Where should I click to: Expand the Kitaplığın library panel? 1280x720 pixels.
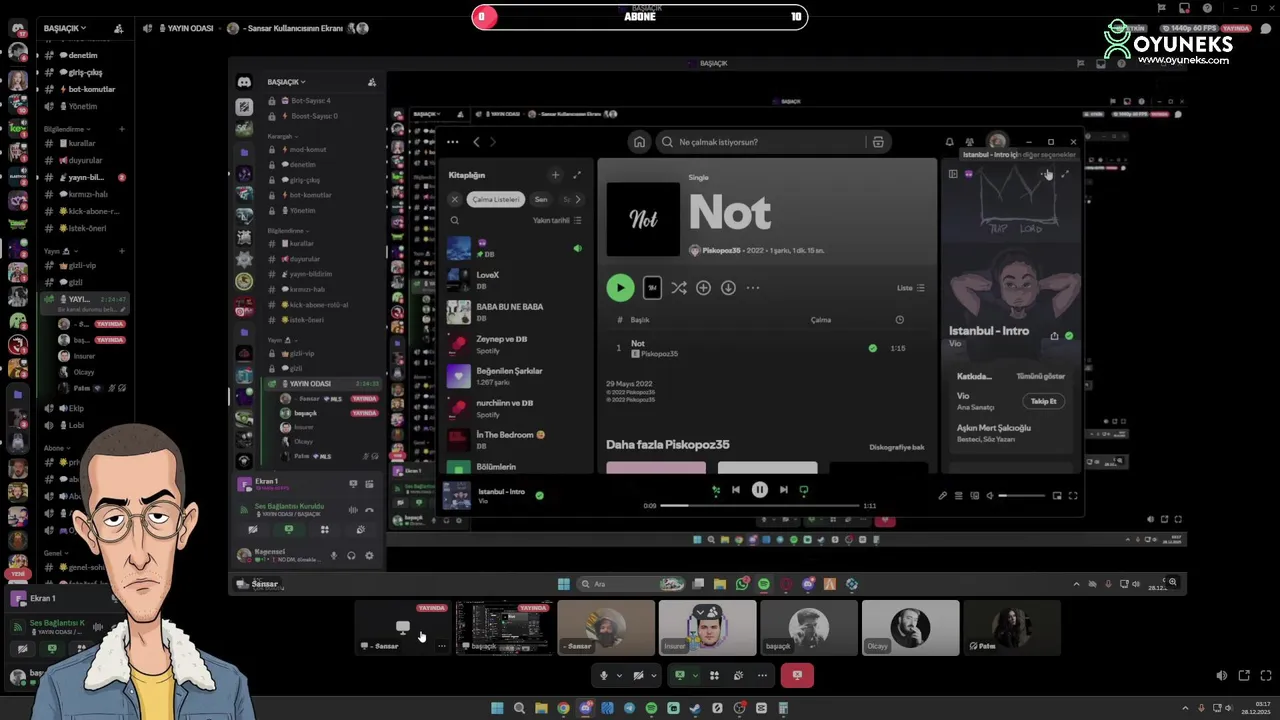576,175
